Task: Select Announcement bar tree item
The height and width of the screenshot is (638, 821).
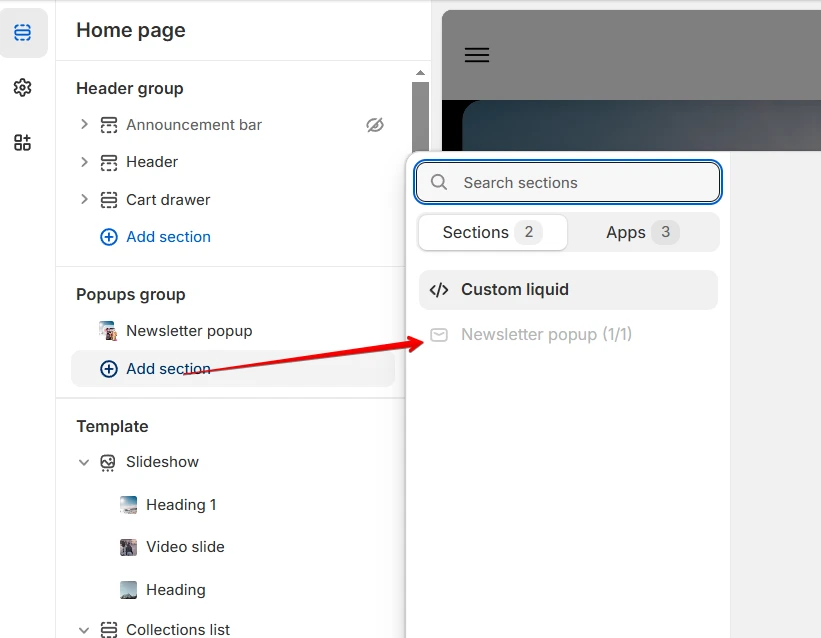Action: click(x=194, y=125)
